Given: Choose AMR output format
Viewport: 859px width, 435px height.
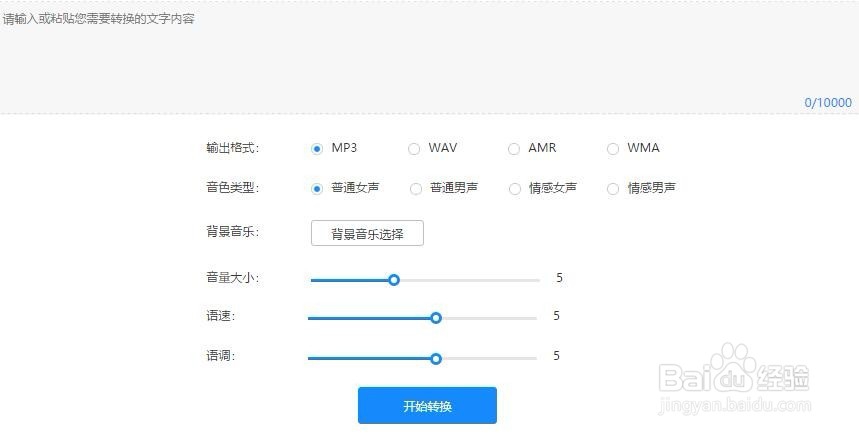Looking at the screenshot, I should click(514, 148).
